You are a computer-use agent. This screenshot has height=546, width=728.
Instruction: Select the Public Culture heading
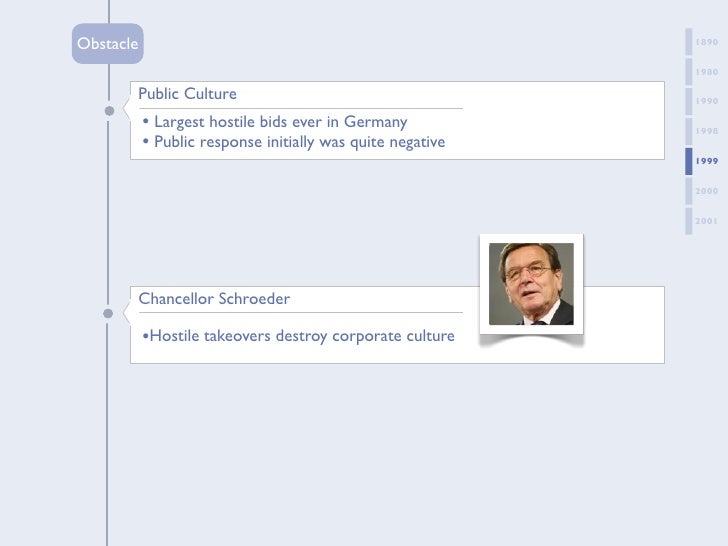click(x=188, y=94)
